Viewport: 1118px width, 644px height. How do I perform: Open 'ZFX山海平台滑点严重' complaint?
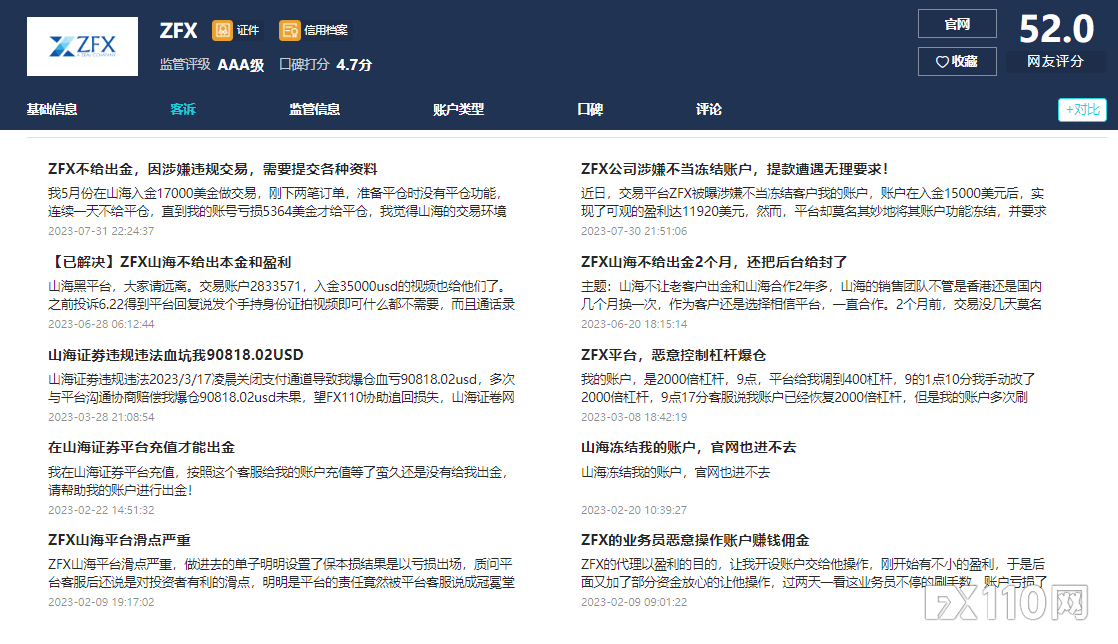[119, 540]
